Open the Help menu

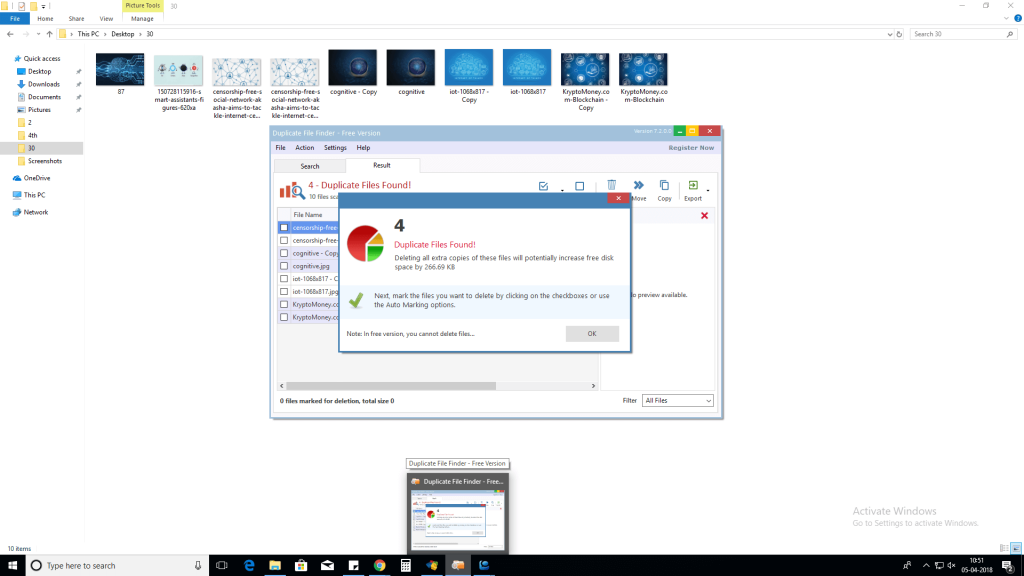363,148
